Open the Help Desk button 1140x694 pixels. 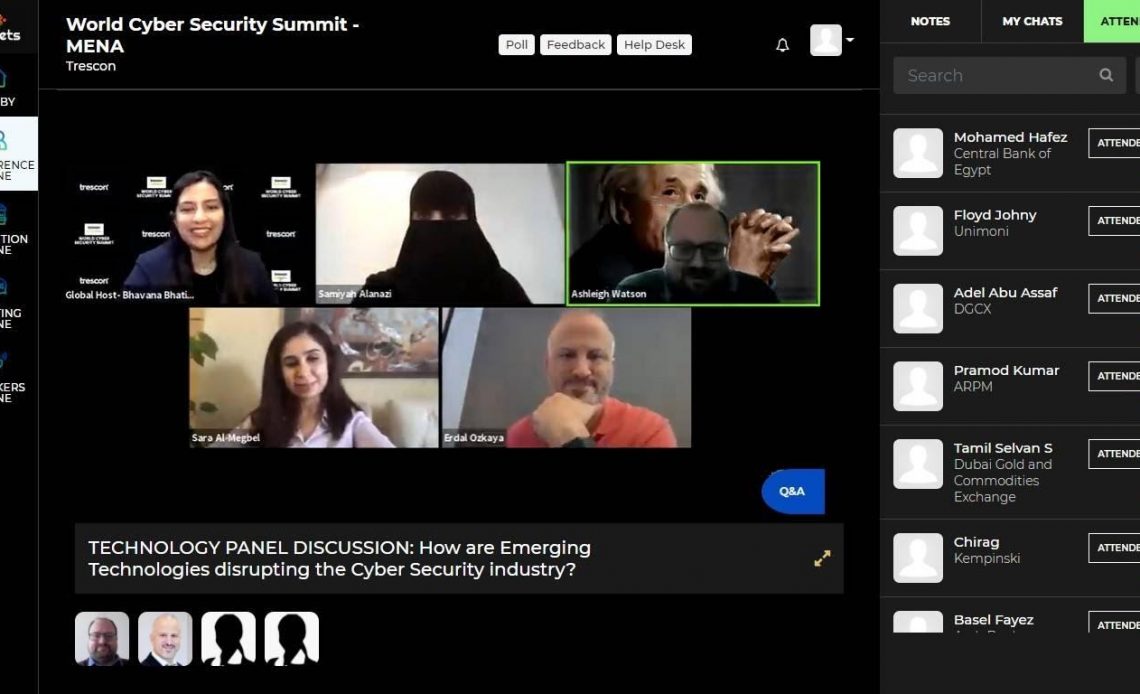coord(654,44)
